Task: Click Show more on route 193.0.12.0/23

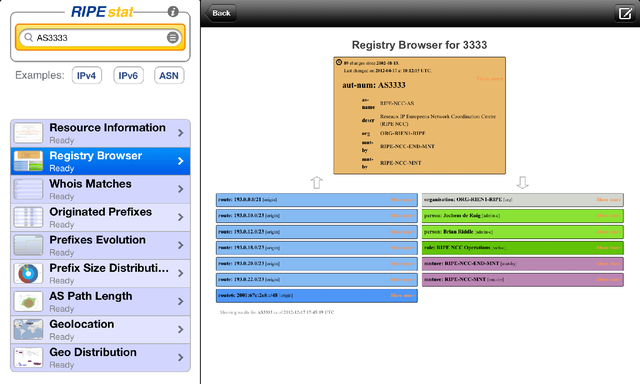Action: pyautogui.click(x=402, y=231)
